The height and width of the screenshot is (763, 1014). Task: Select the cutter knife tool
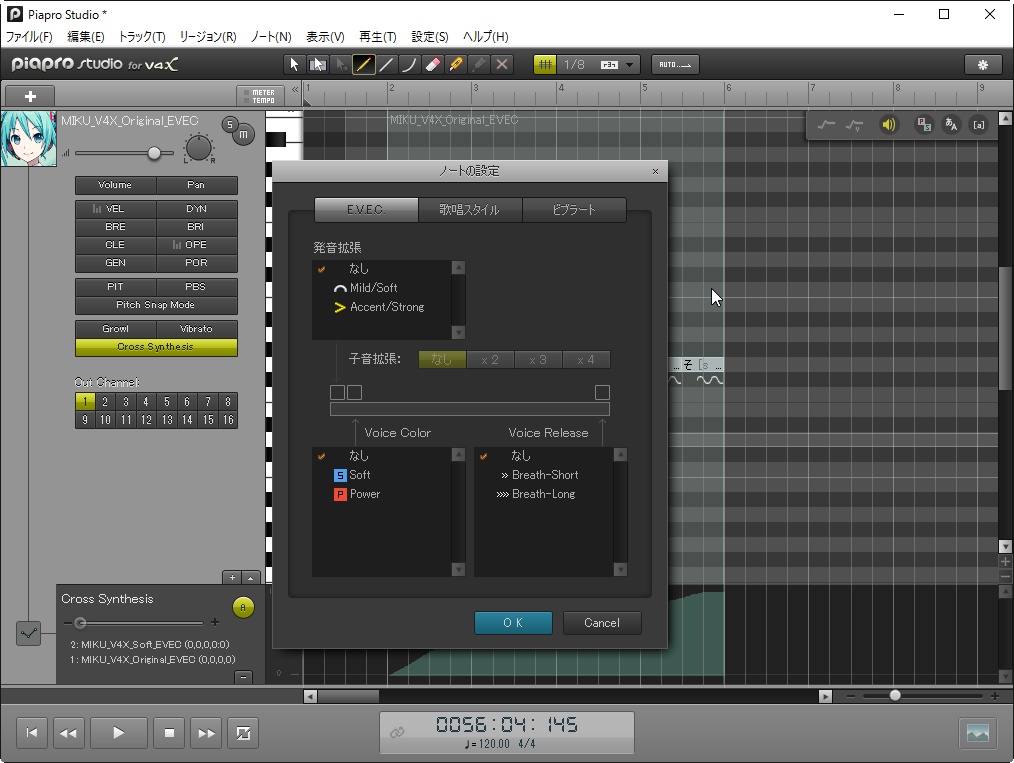pyautogui.click(x=456, y=65)
